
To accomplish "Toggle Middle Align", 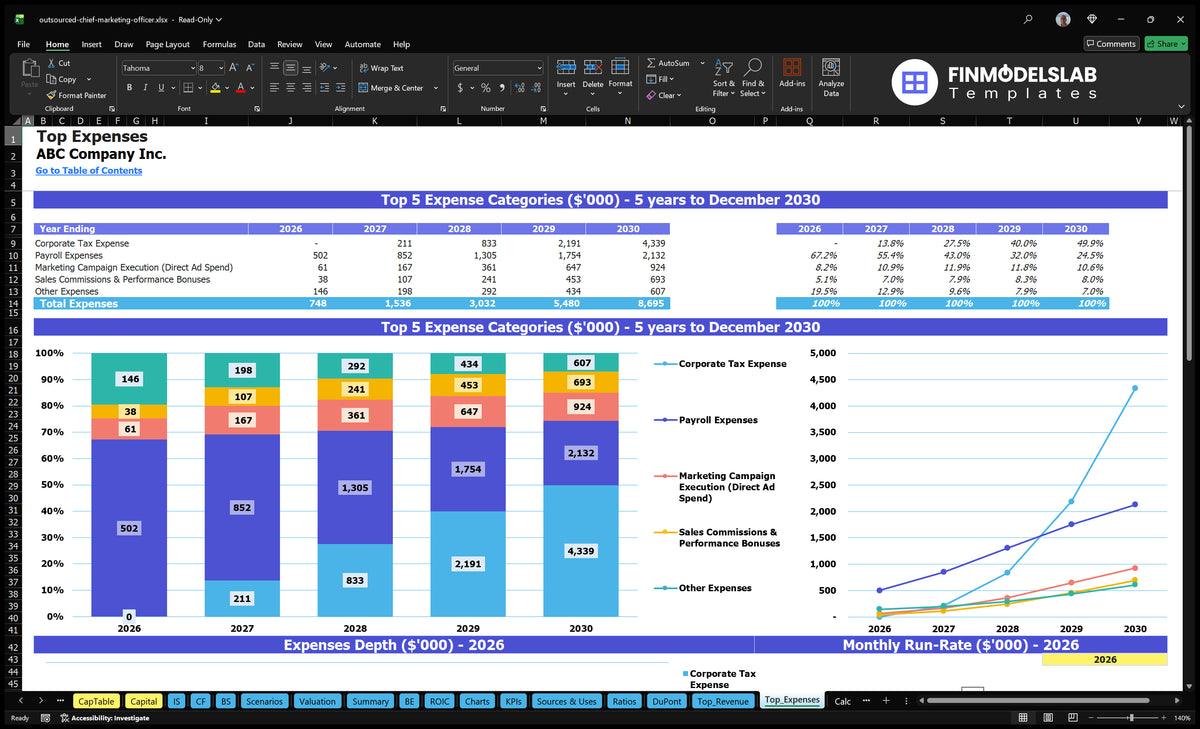I will point(290,68).
